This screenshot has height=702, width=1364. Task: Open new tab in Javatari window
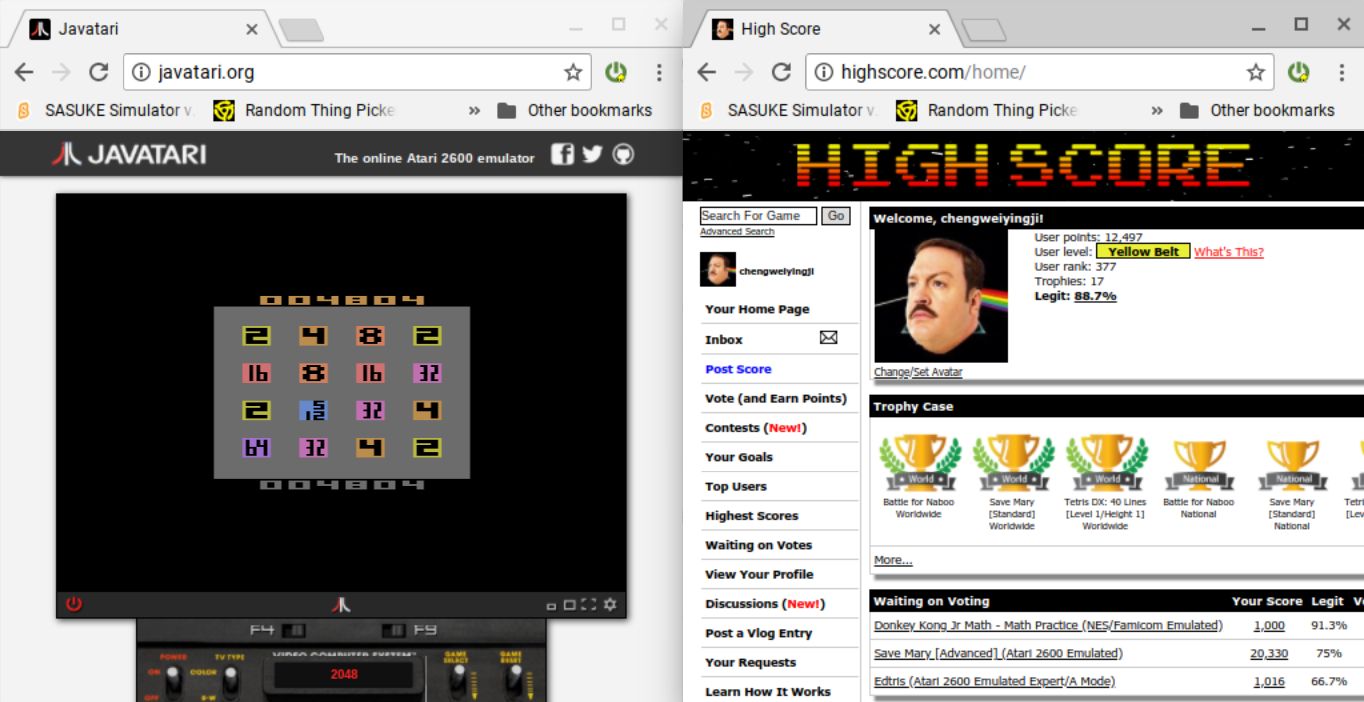pos(301,31)
